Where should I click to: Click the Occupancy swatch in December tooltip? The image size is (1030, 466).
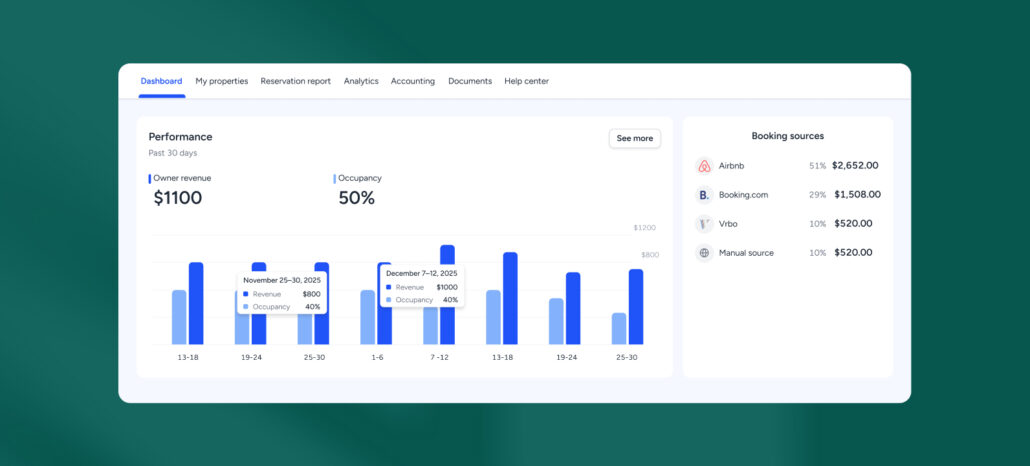tap(388, 300)
